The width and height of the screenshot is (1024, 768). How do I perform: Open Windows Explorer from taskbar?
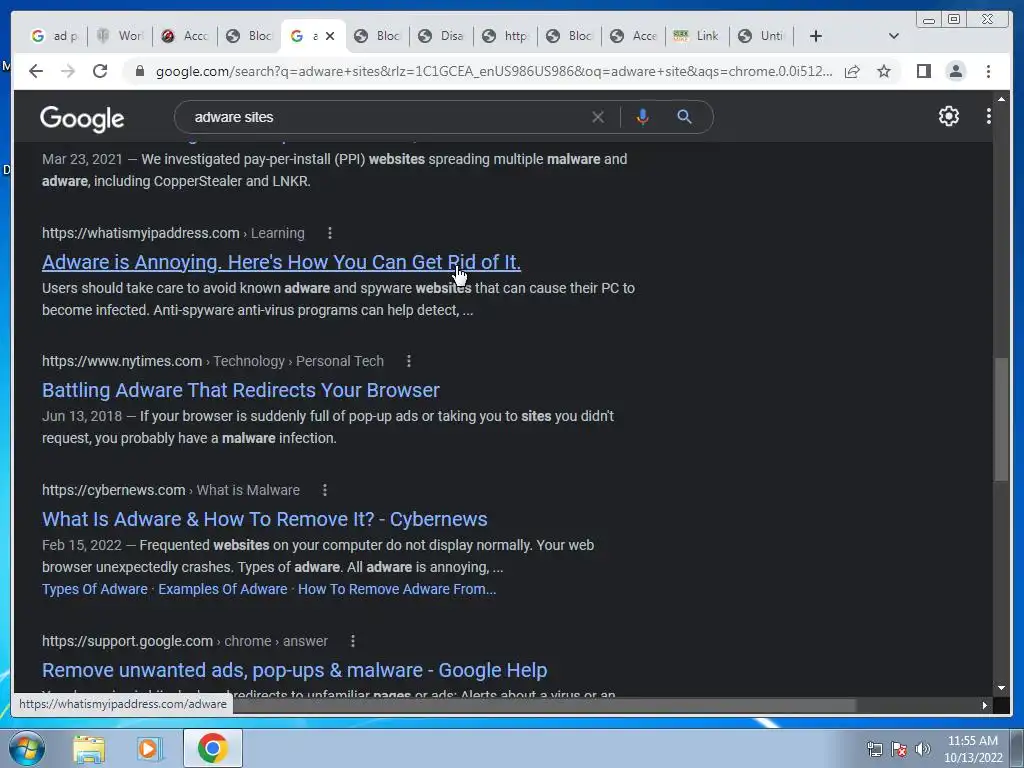(89, 748)
